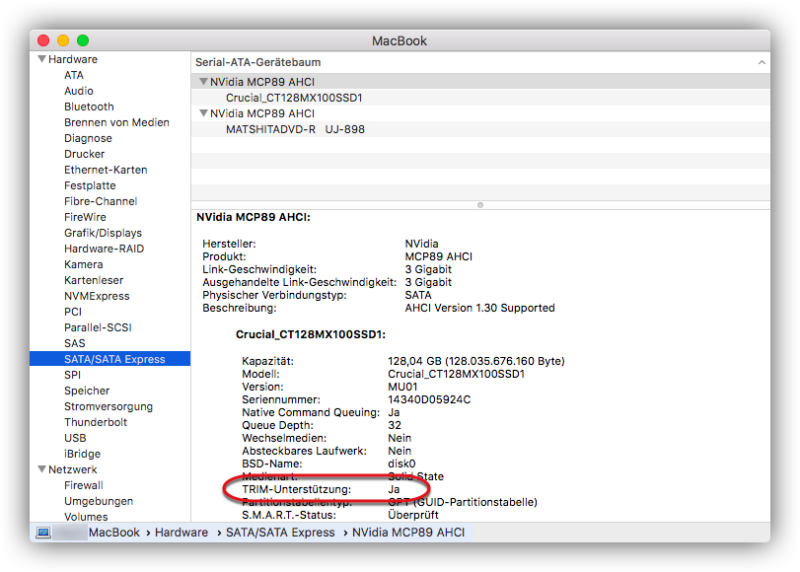
Task: Show Grafik/Displays information
Action: 103,233
